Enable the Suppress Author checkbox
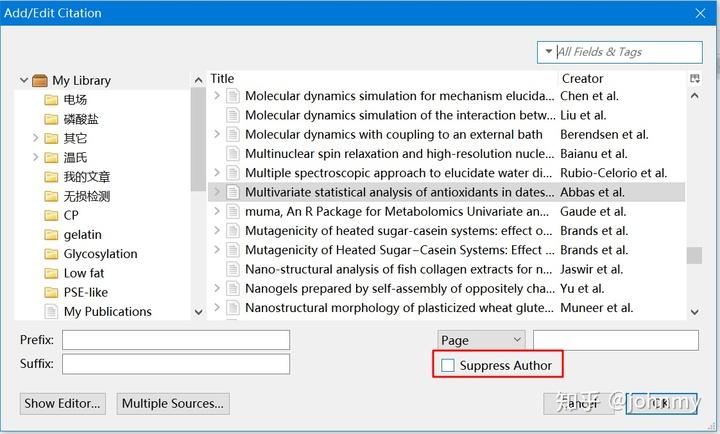The image size is (720, 434). tap(448, 366)
